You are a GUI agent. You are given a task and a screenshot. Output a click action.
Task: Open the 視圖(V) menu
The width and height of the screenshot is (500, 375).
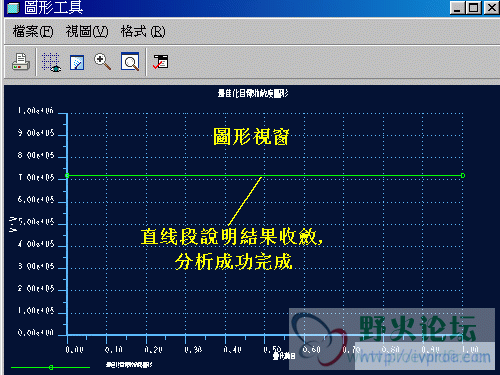(87, 32)
